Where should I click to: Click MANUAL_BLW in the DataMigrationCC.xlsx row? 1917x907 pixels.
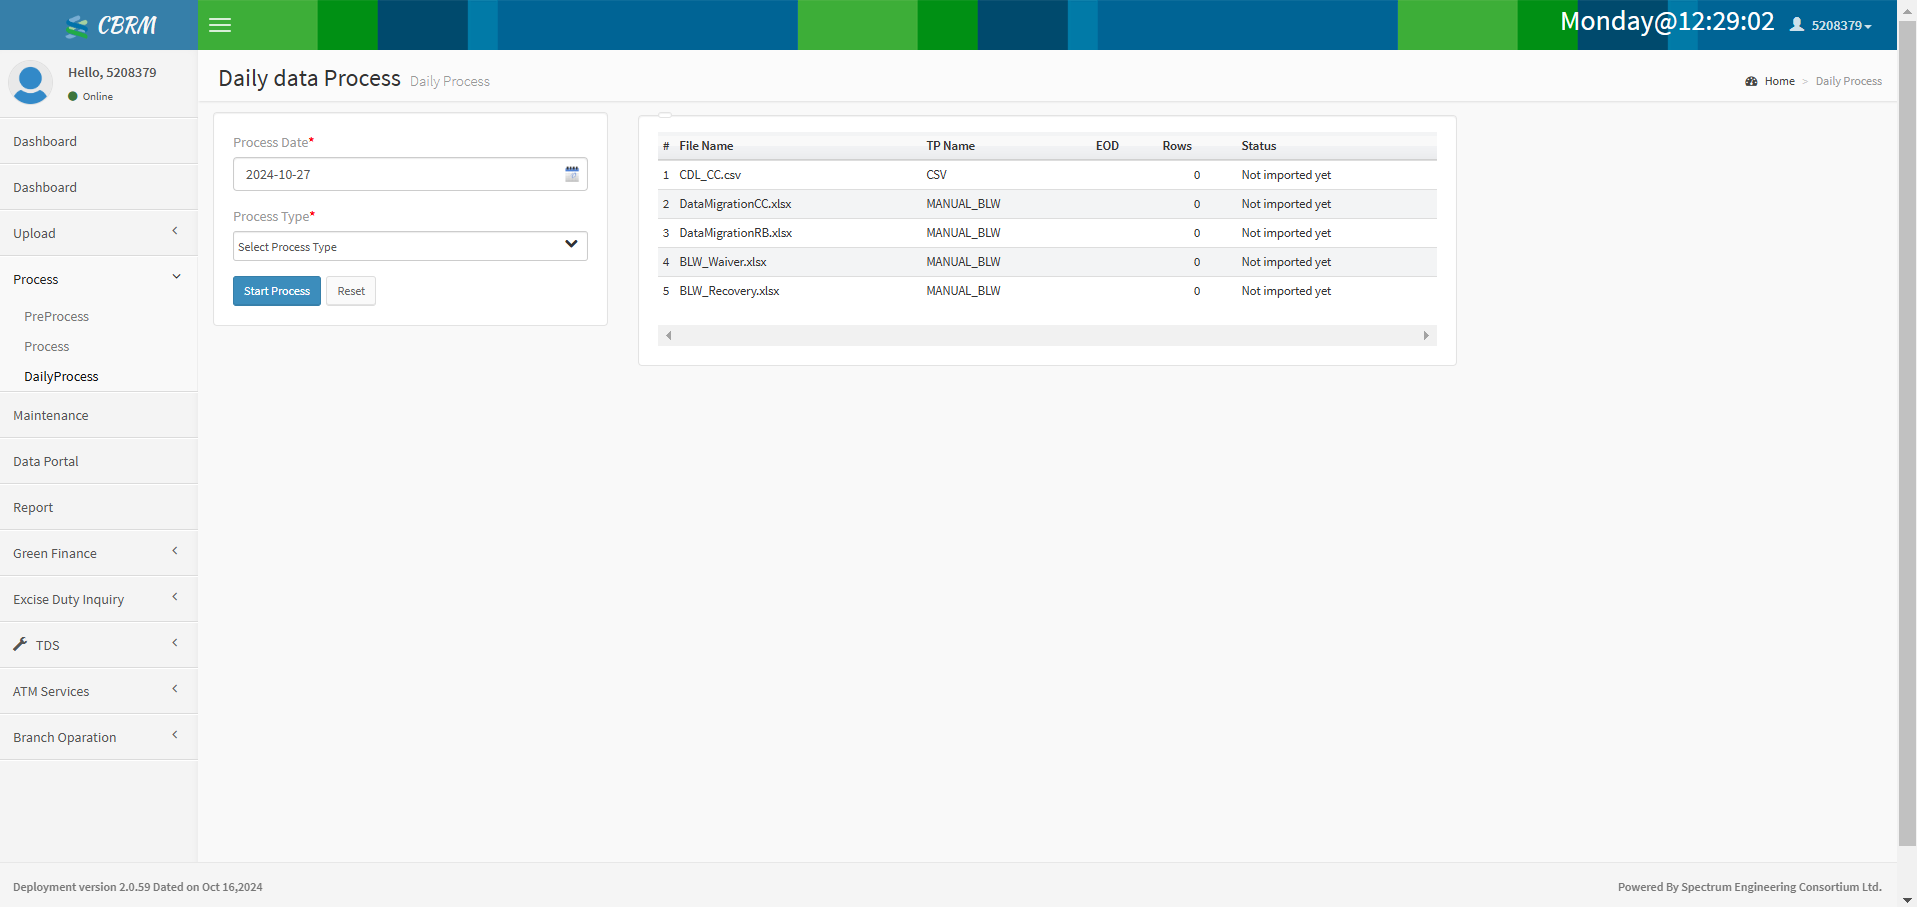[963, 204]
